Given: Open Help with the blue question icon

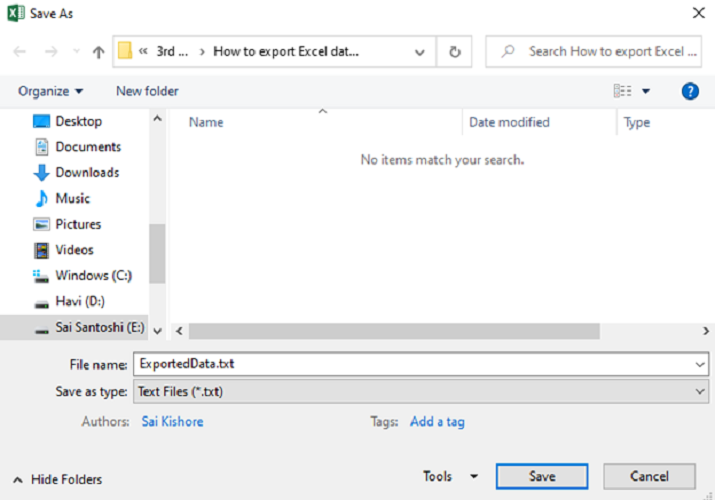Looking at the screenshot, I should 690,91.
